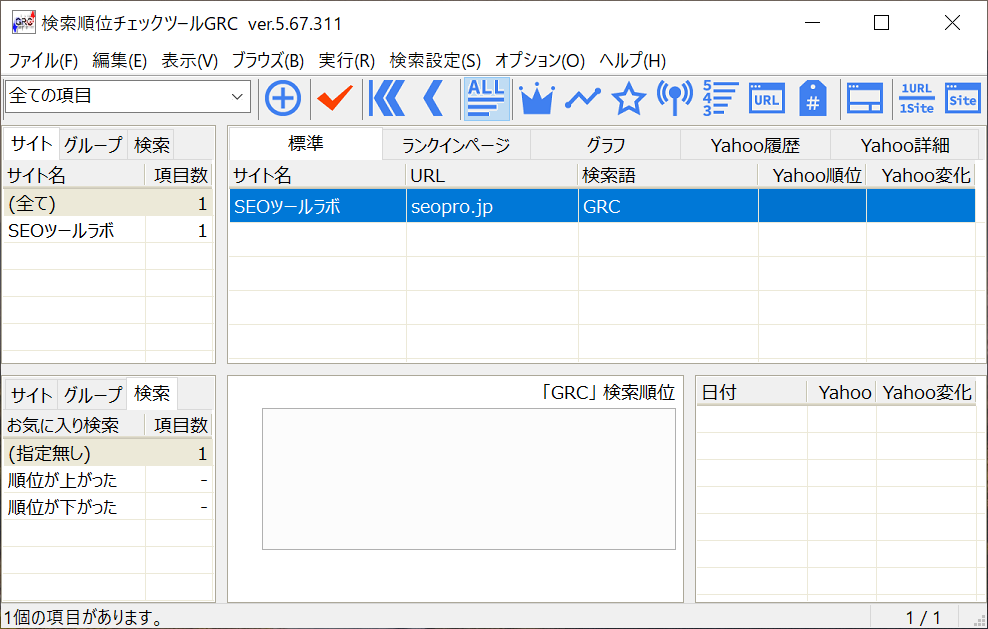The image size is (988, 629).
Task: Switch to the Yahoo詳細 tab
Action: [905, 146]
